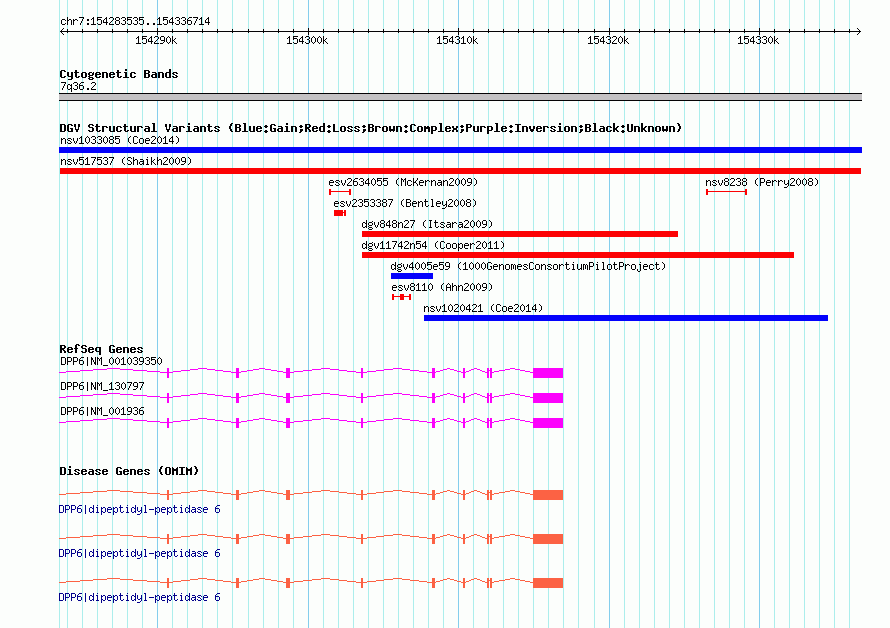
Task: Click the third OMIM DPP6 gene's orange exon block
Action: point(548,583)
